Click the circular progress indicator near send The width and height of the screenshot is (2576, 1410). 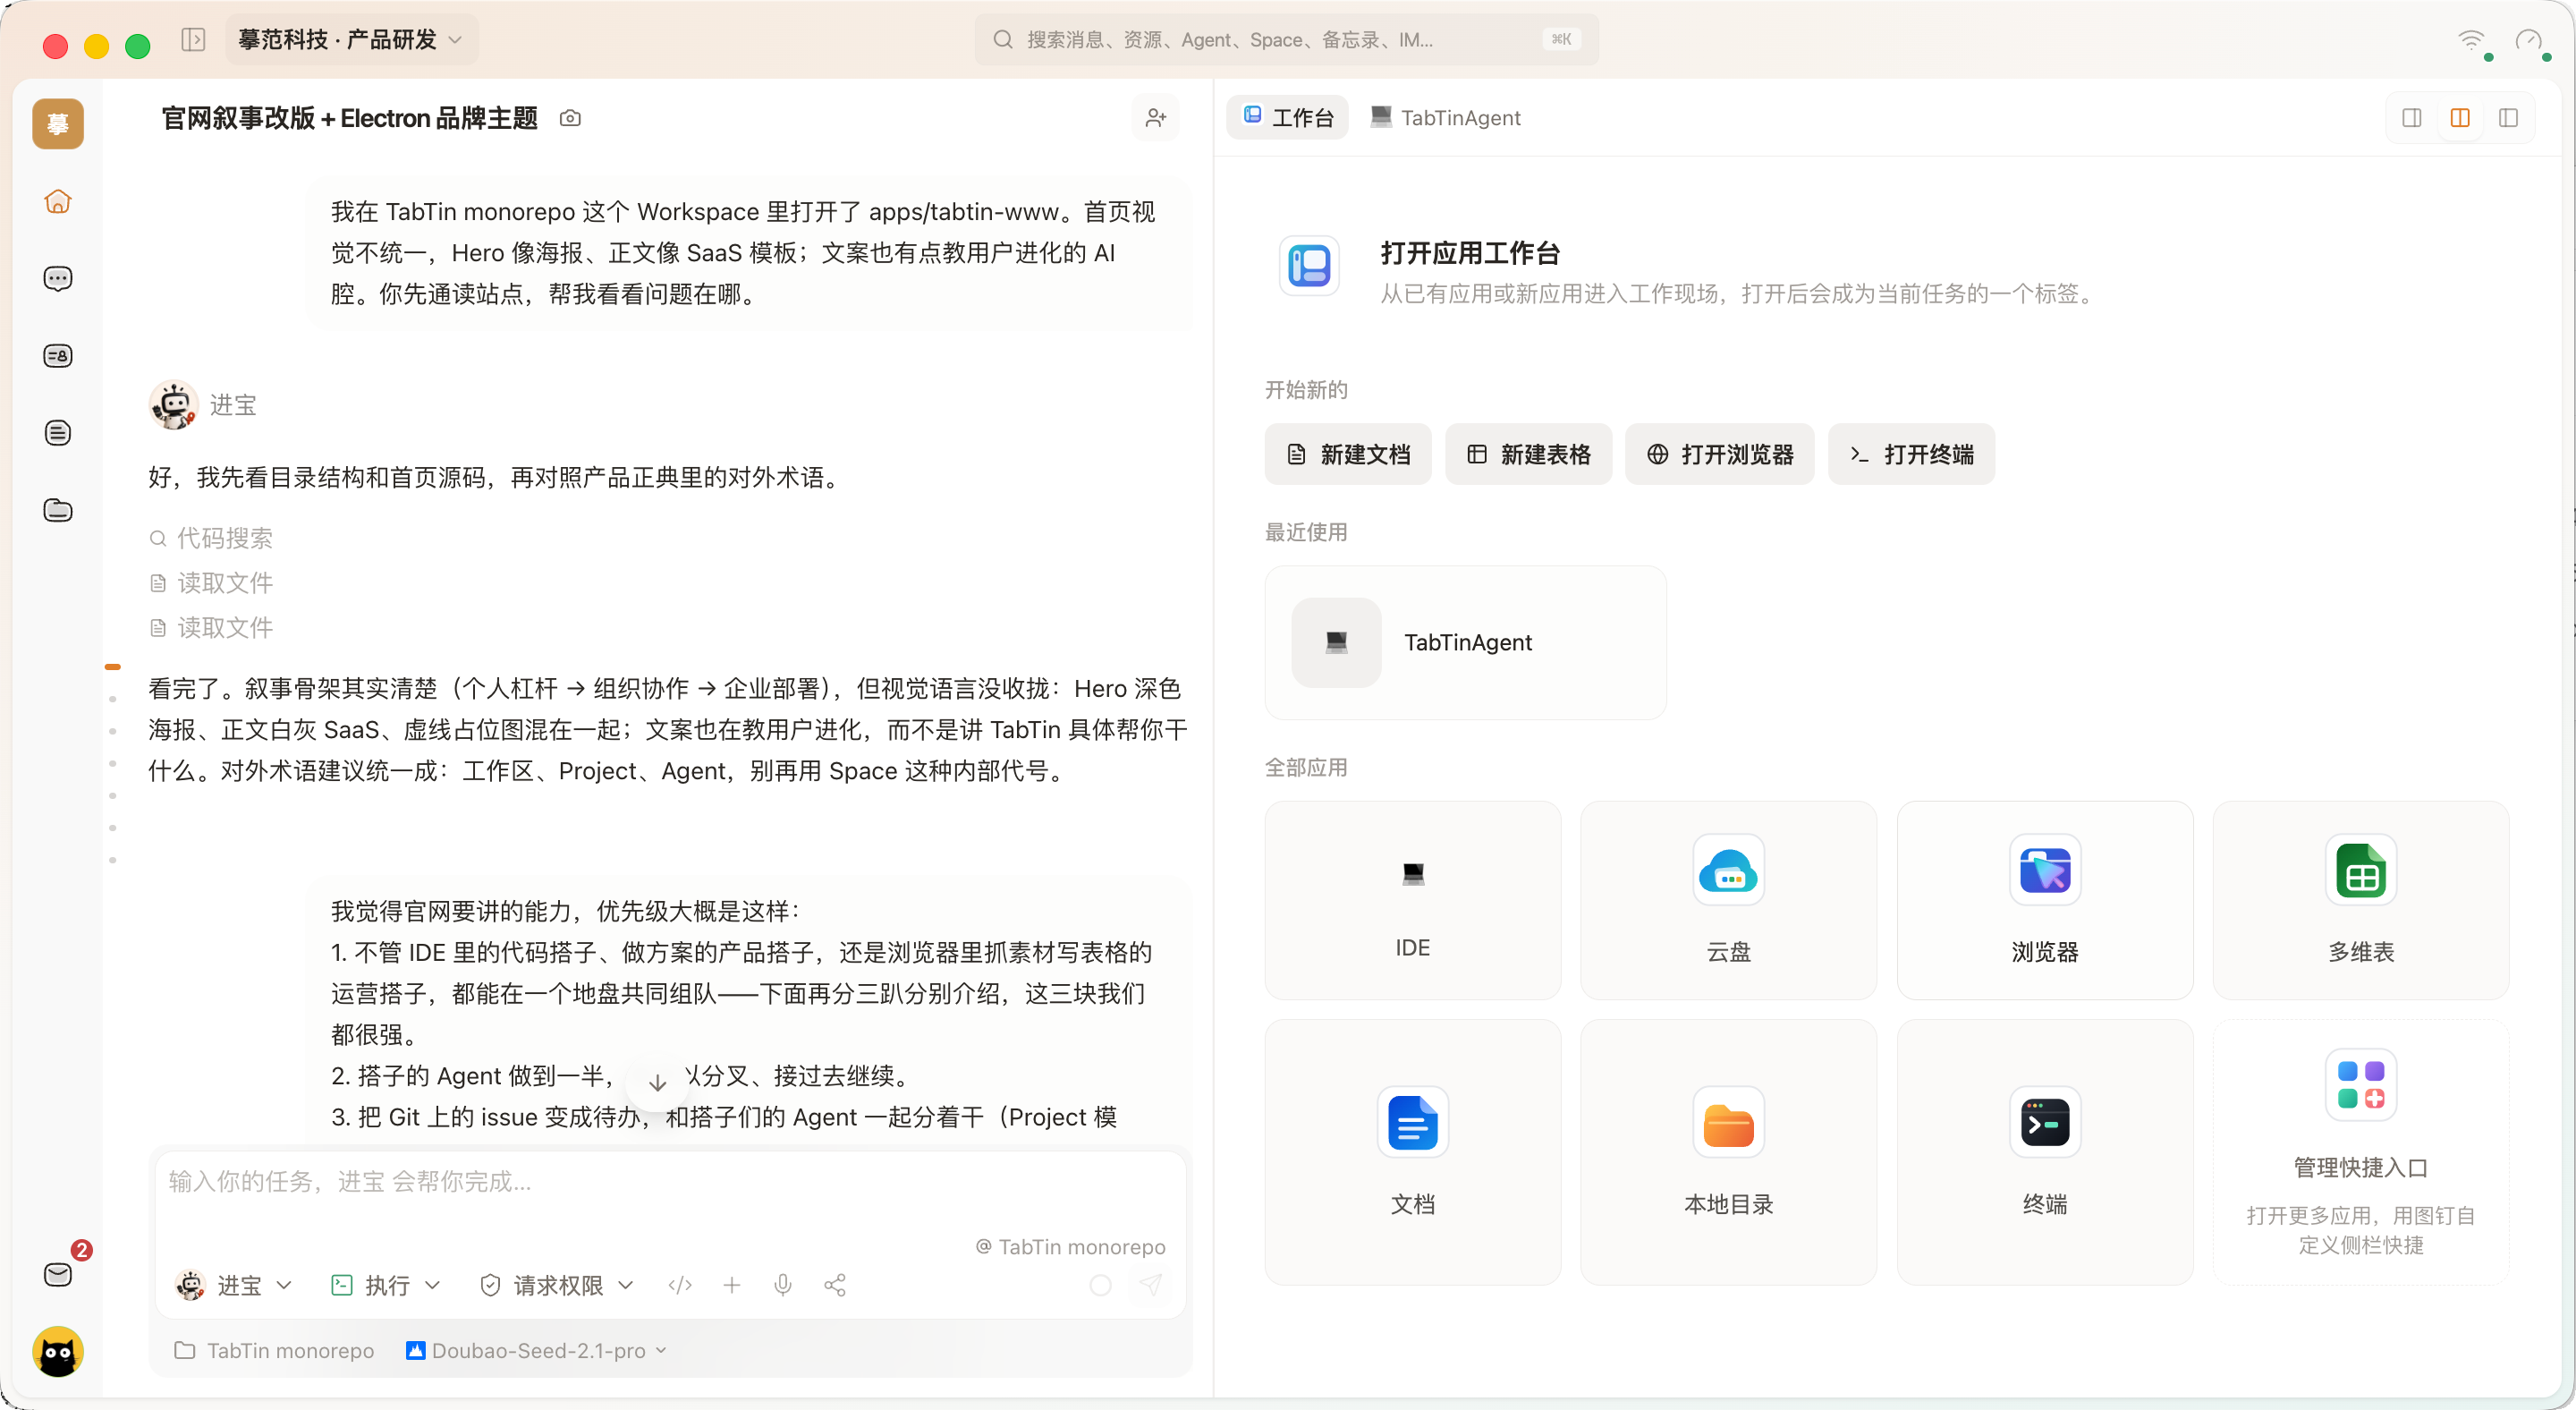click(x=1100, y=1285)
